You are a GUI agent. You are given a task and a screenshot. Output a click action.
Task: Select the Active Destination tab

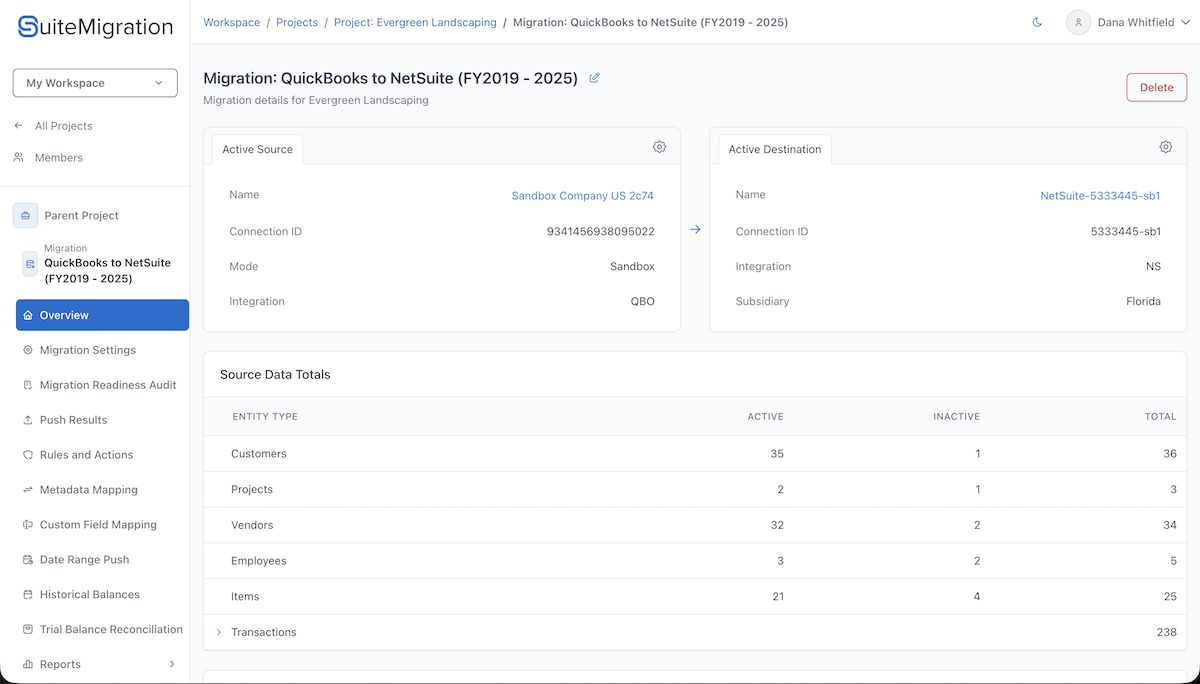[775, 149]
